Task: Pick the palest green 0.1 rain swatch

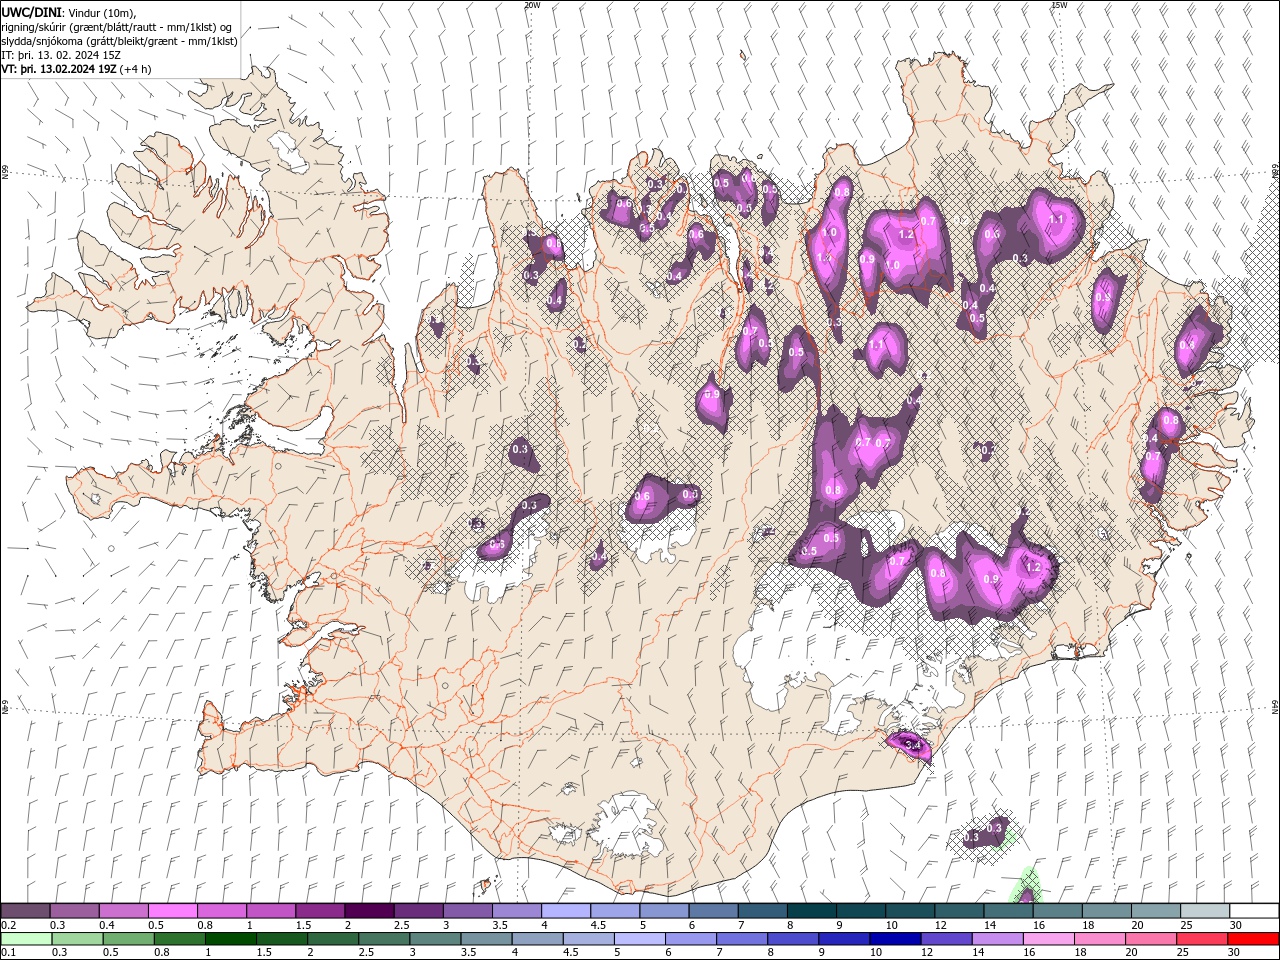Action: pos(25,938)
